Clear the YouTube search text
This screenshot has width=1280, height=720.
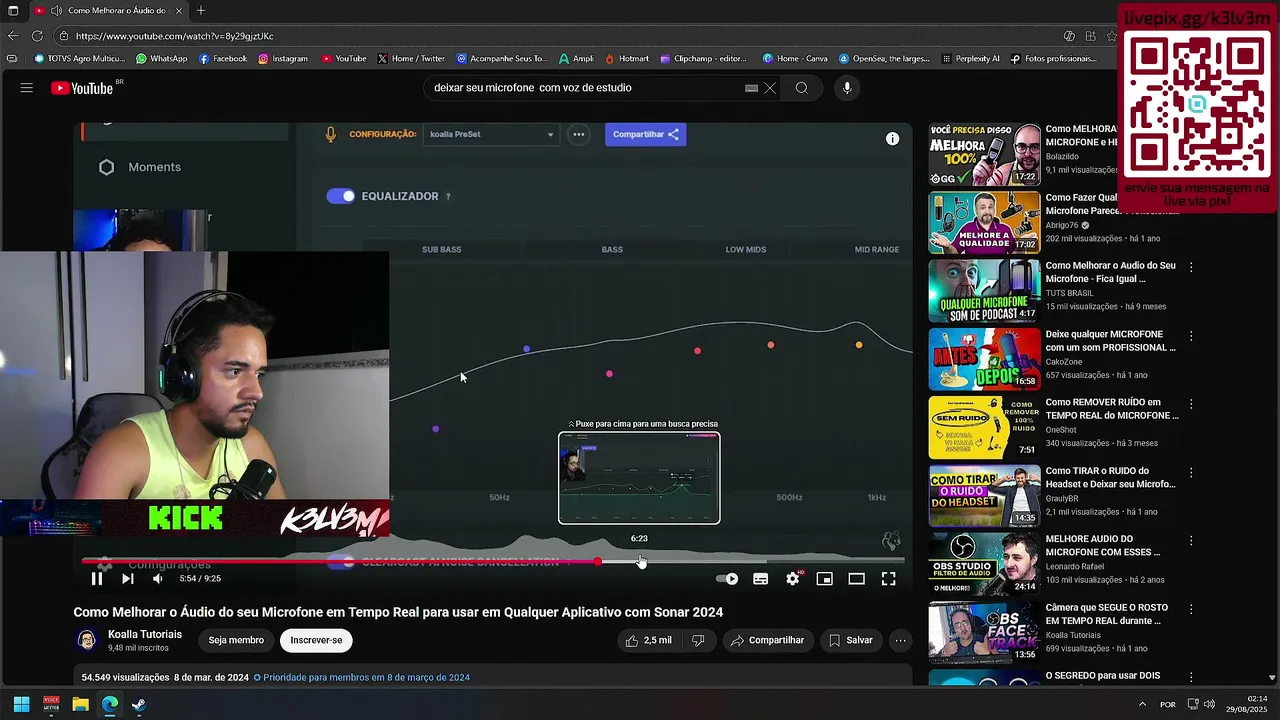[770, 88]
